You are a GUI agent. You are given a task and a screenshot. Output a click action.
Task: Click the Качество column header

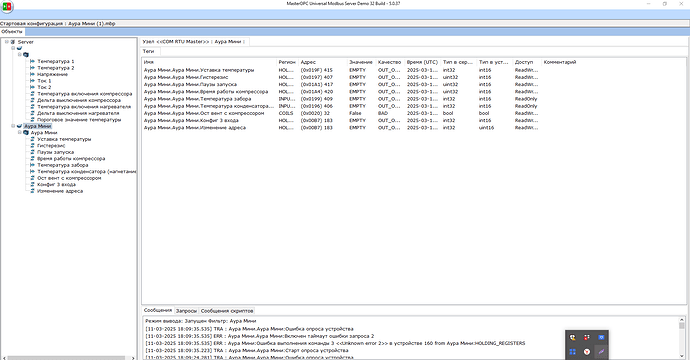(390, 62)
